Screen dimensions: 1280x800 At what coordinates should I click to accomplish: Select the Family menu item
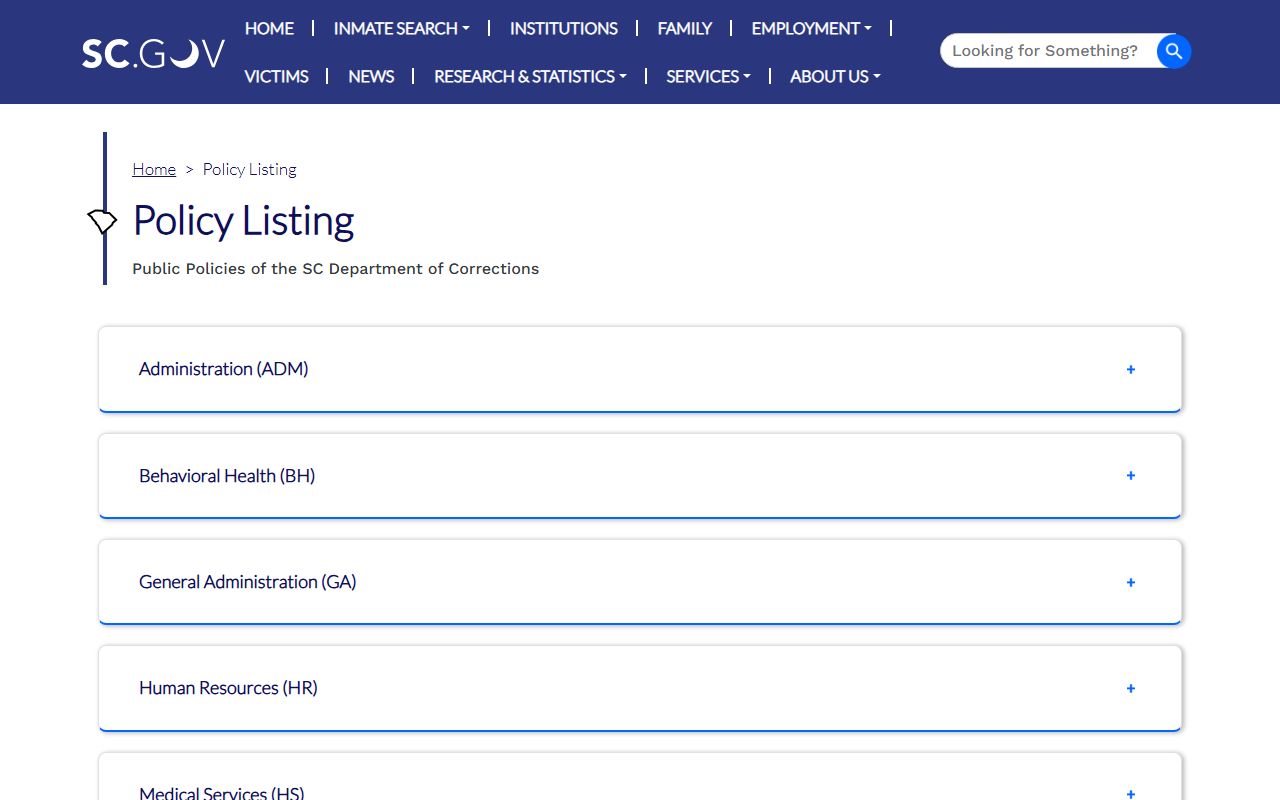pos(685,28)
